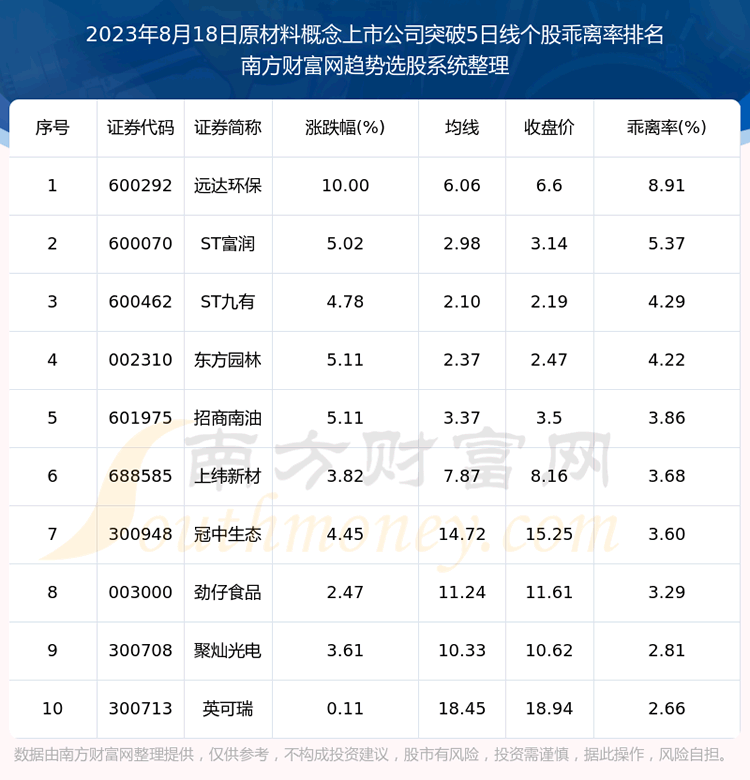Select stock code 300948
Image resolution: width=750 pixels, height=780 pixels.
[x=140, y=534]
